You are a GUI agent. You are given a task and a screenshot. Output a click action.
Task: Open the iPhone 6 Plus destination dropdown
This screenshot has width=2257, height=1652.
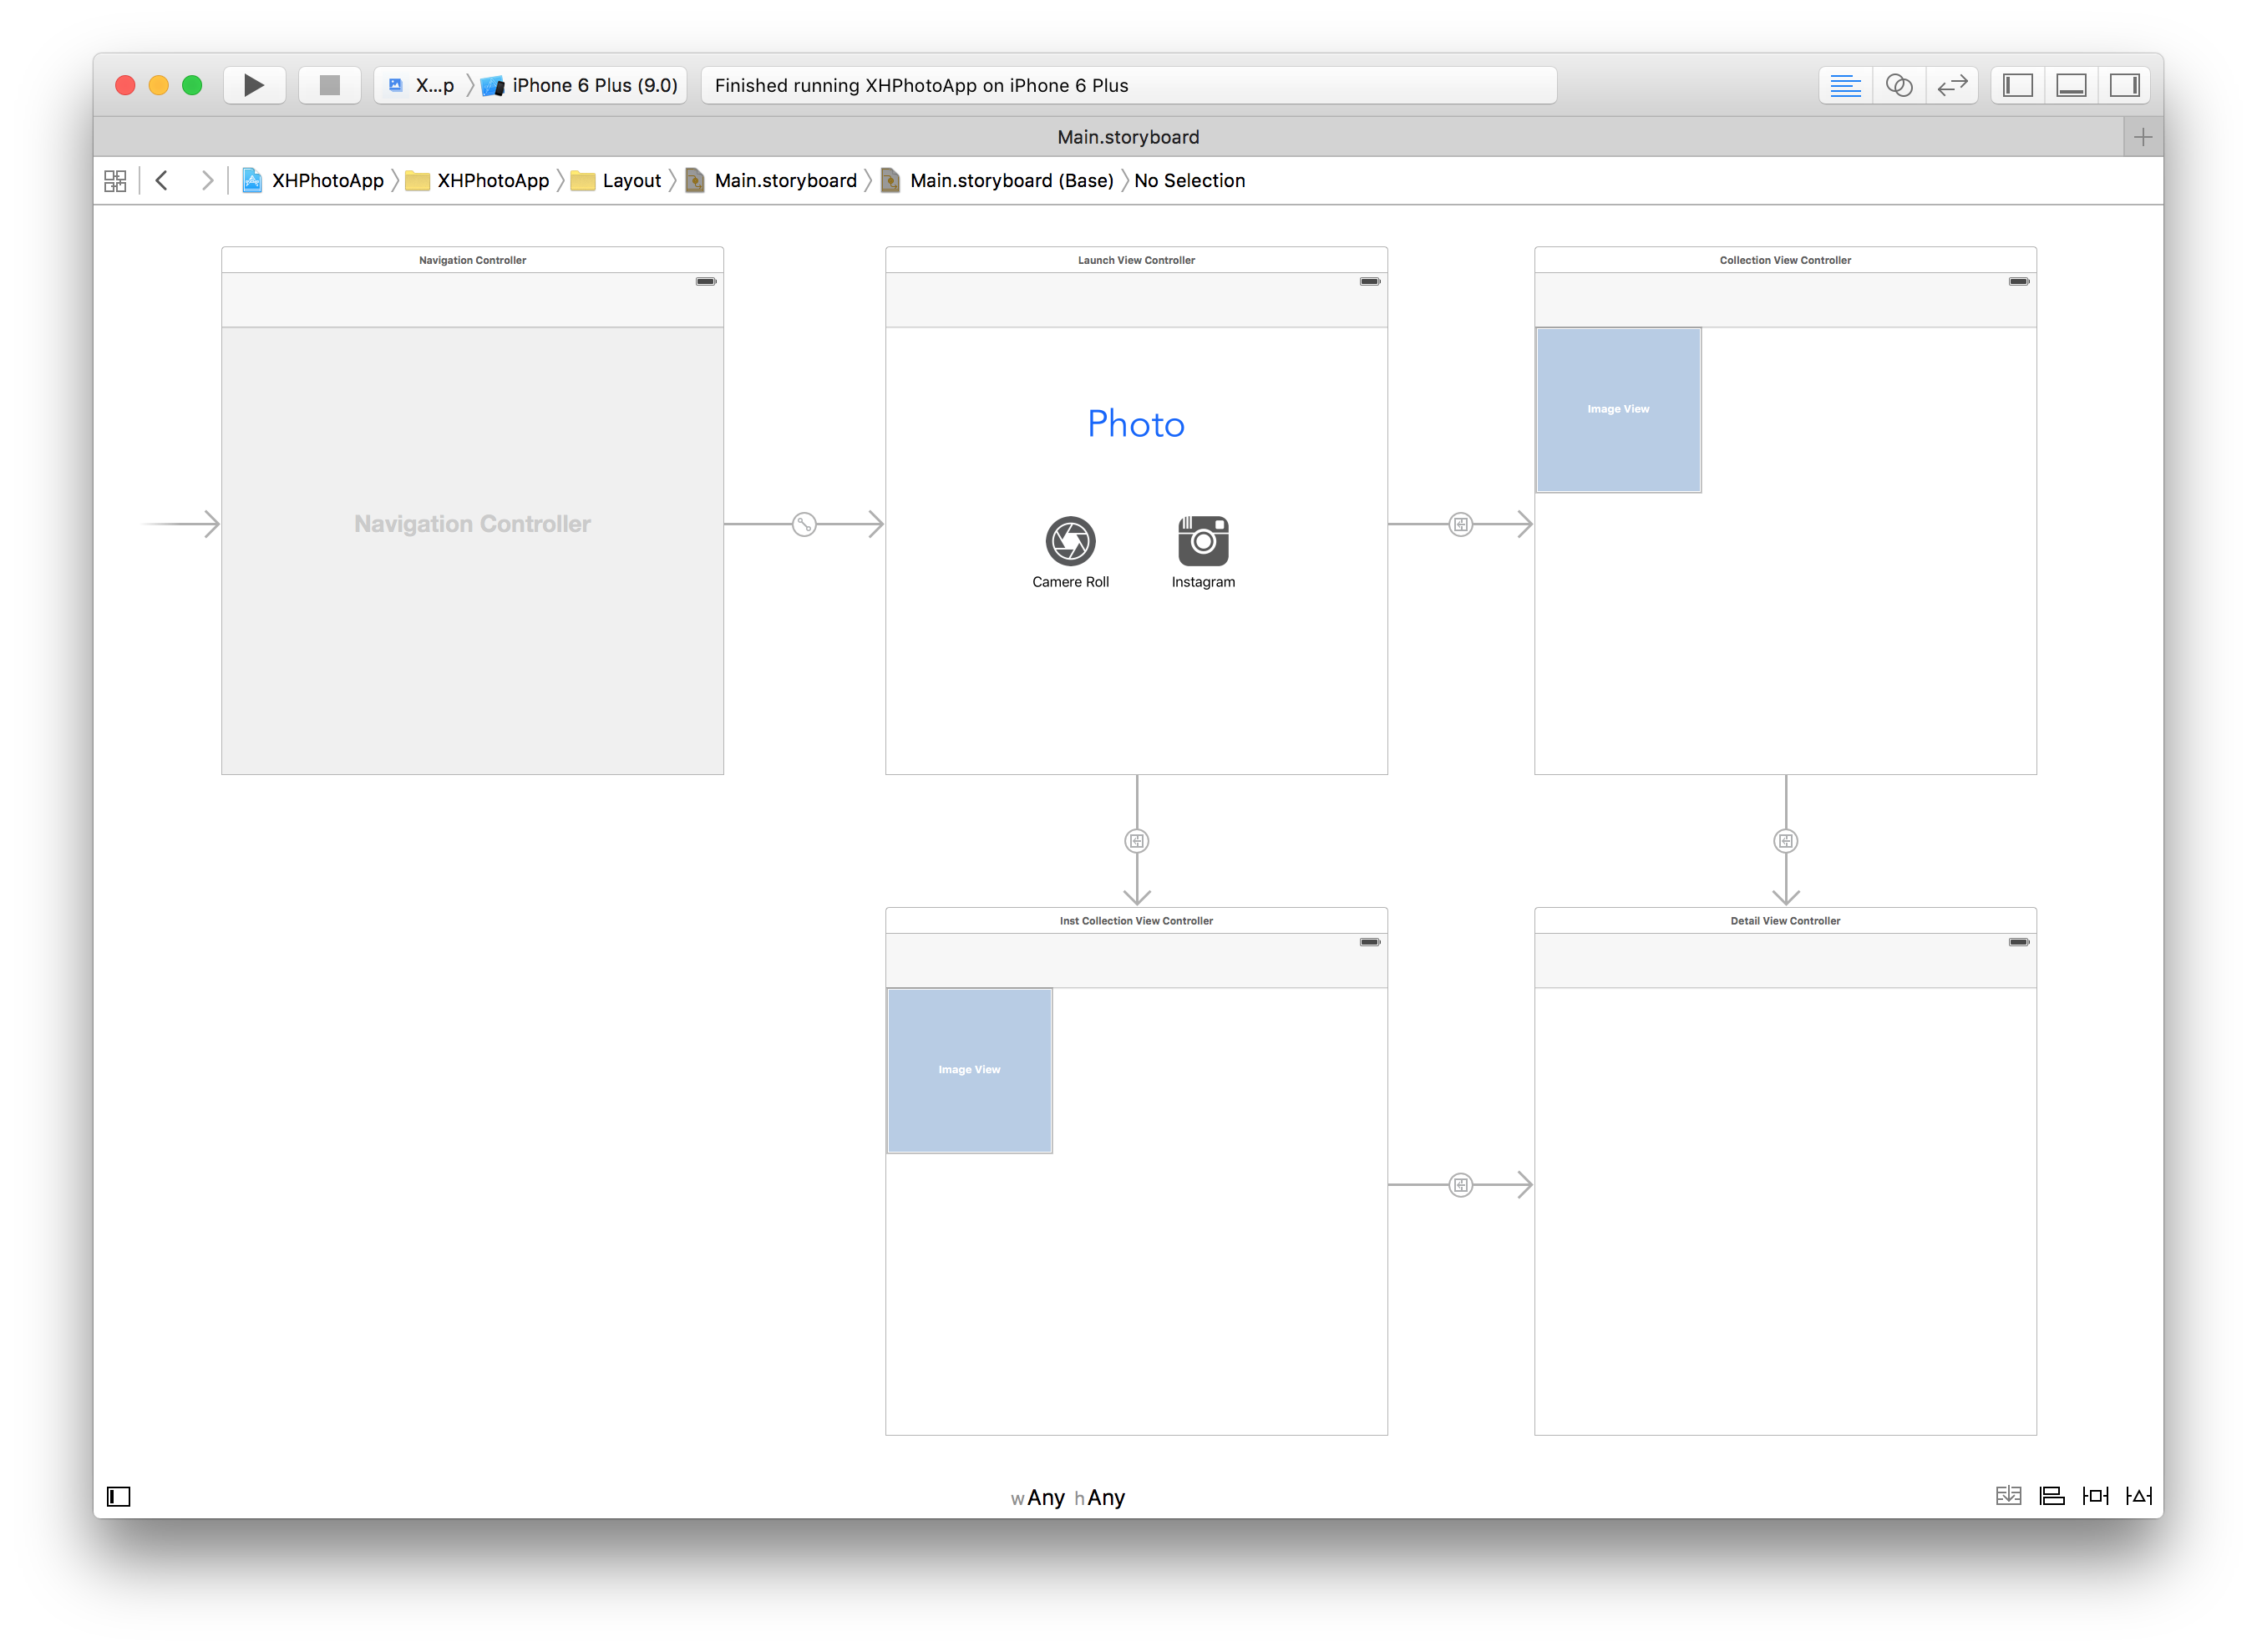(x=594, y=85)
